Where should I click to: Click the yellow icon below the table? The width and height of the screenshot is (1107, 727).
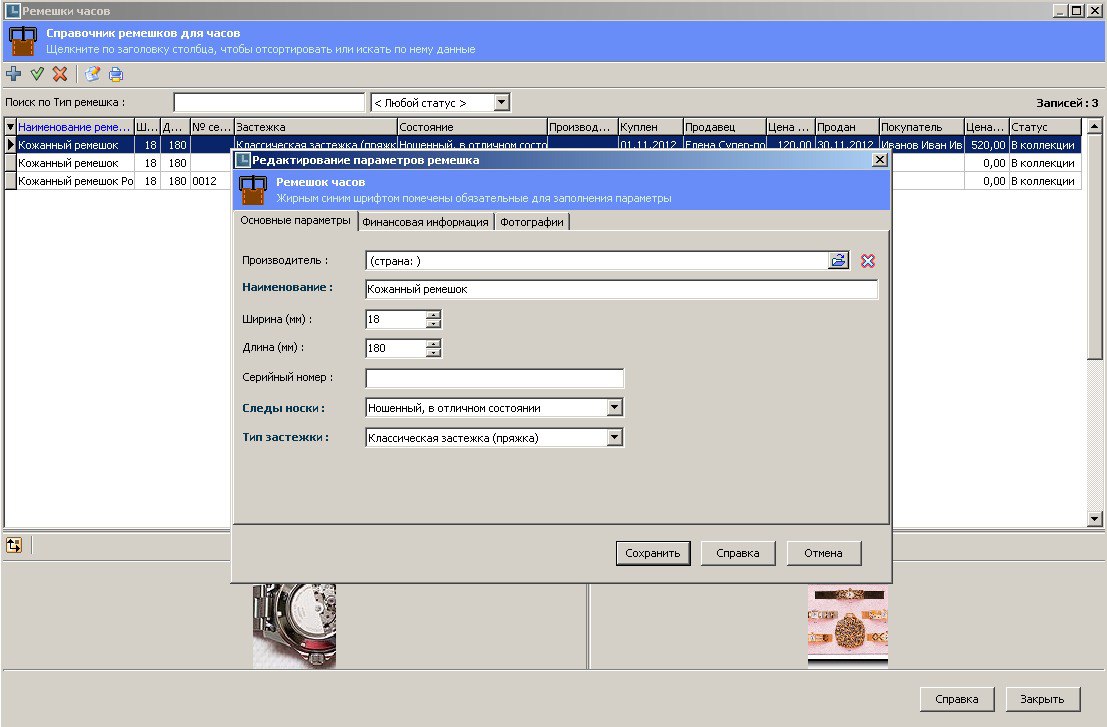(x=14, y=545)
